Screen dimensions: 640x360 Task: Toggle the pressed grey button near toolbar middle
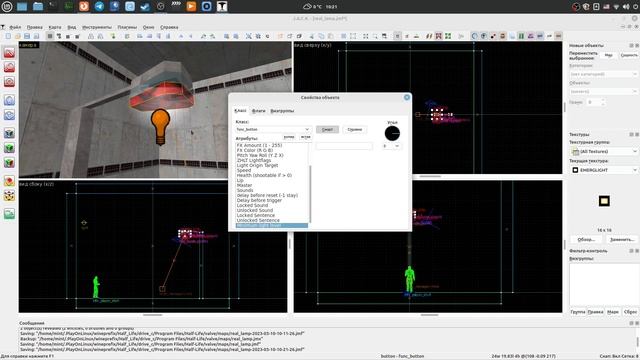(397, 36)
